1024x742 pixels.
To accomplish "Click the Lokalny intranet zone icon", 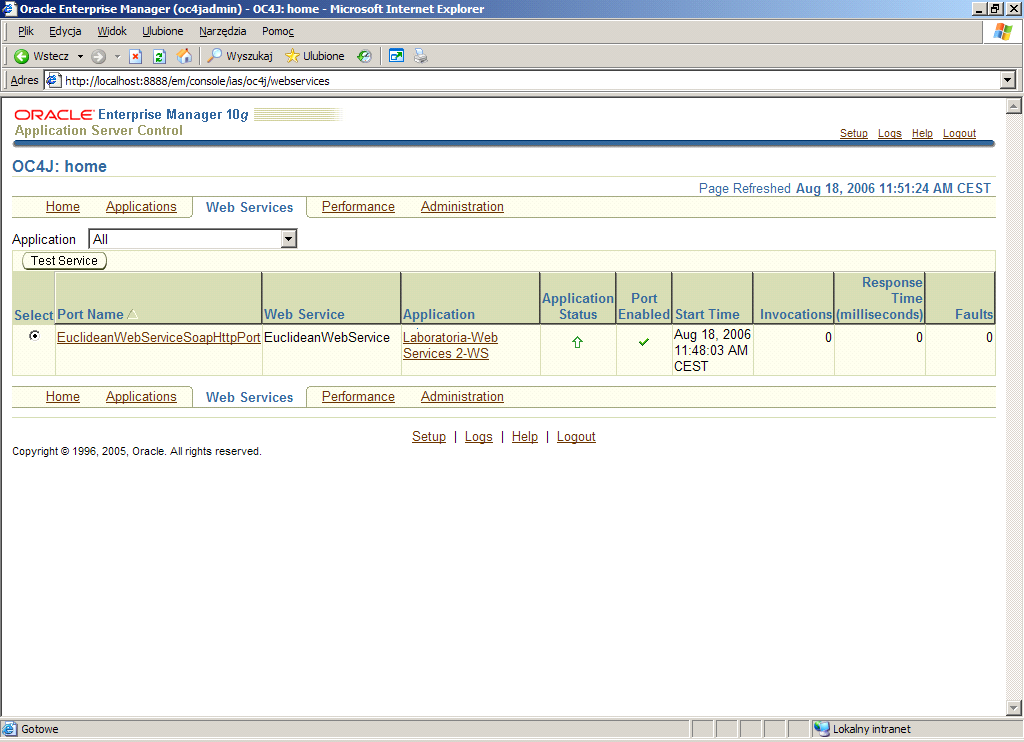I will coord(822,729).
